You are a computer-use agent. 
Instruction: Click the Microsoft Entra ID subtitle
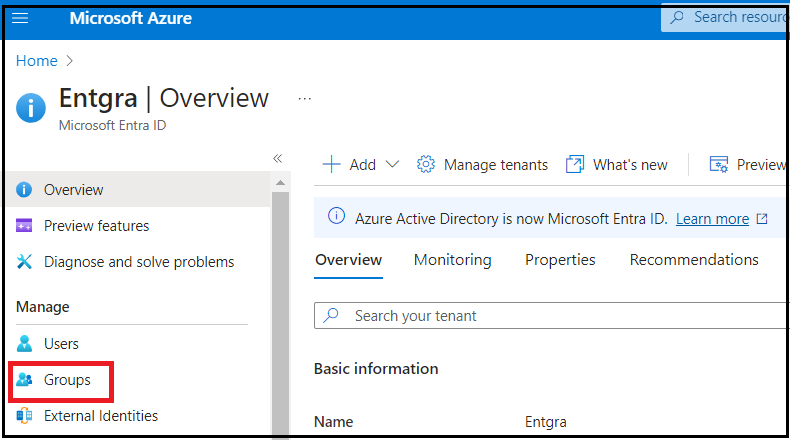tap(112, 125)
